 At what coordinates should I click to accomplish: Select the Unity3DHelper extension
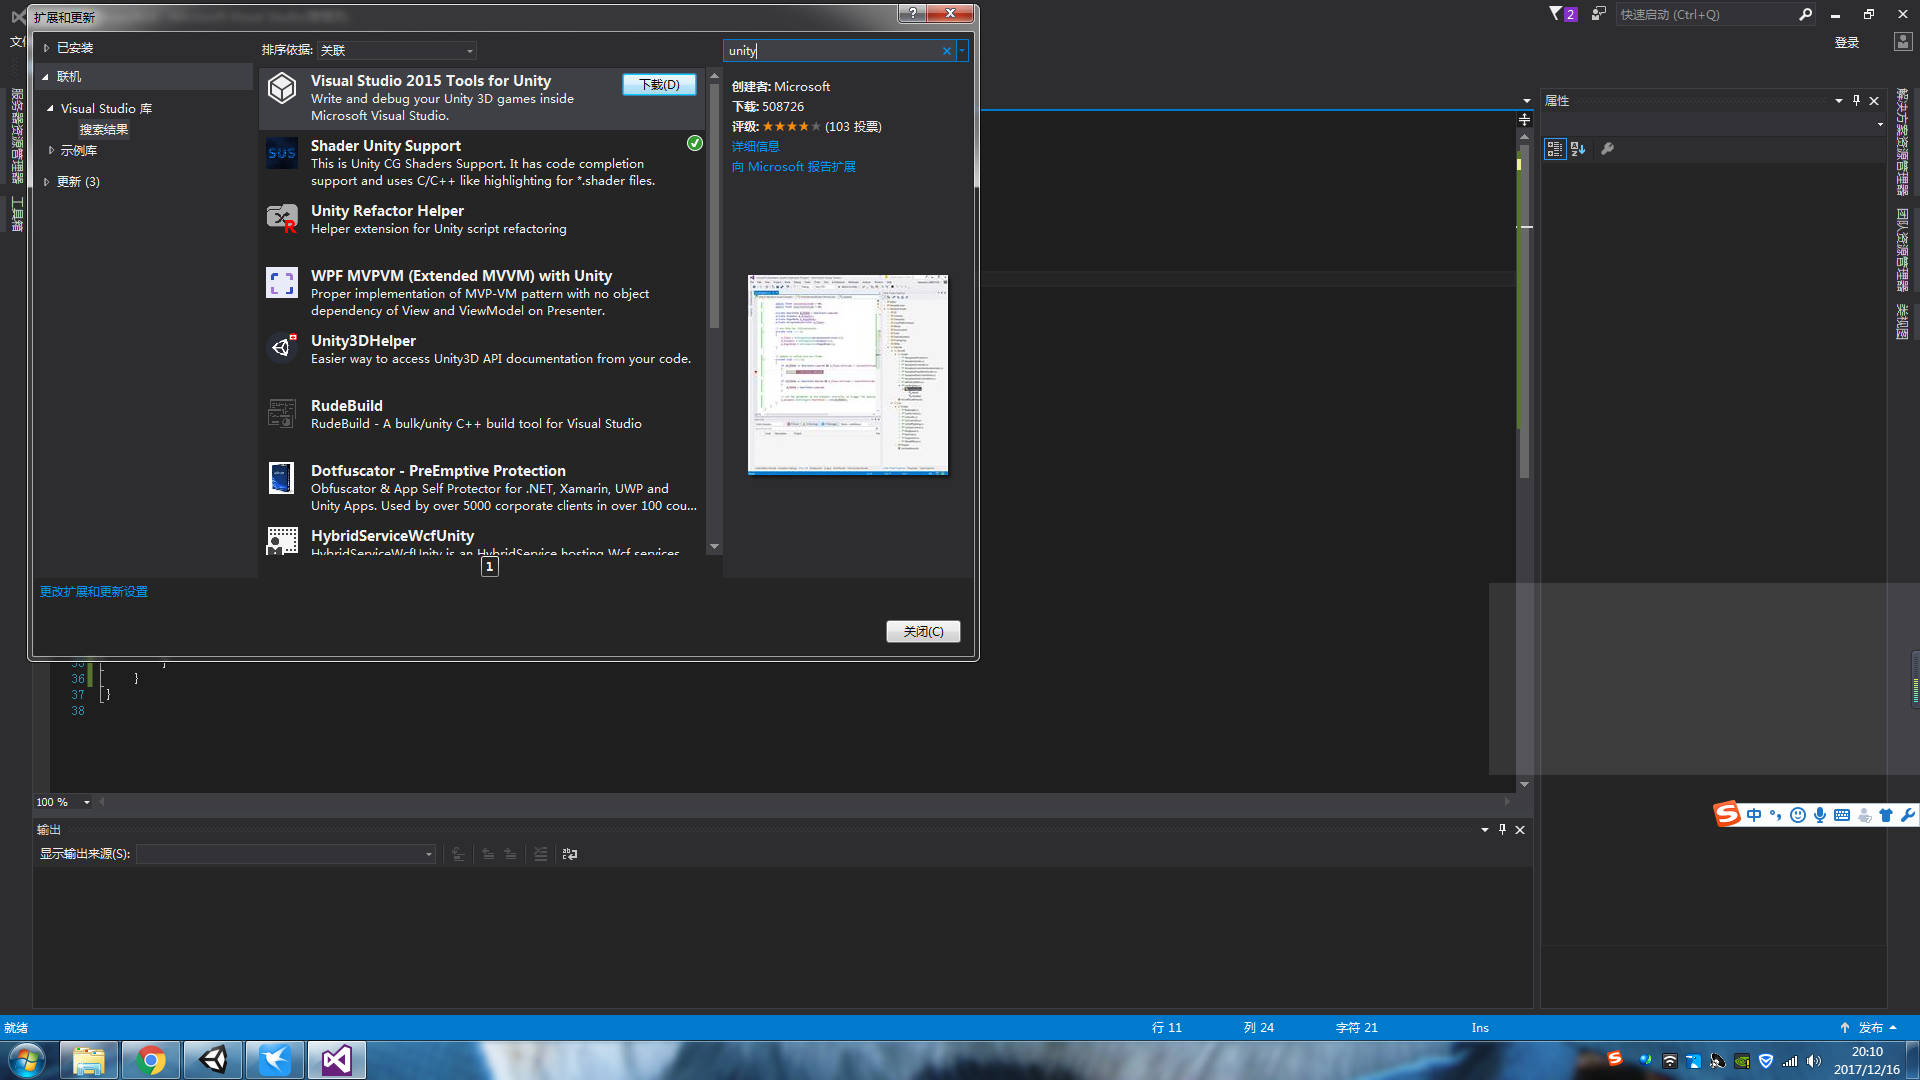[482, 358]
